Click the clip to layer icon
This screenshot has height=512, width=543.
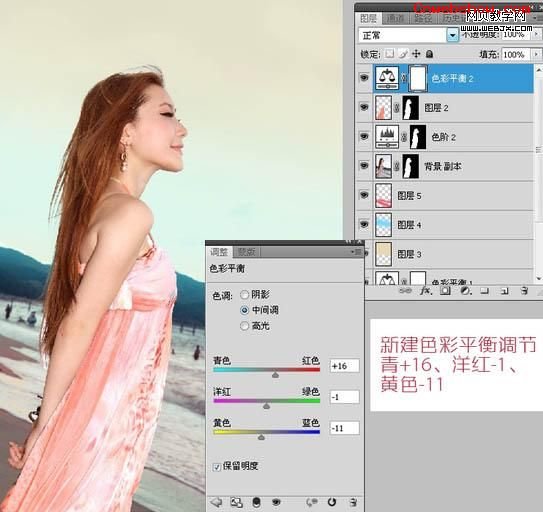pyautogui.click(x=257, y=502)
